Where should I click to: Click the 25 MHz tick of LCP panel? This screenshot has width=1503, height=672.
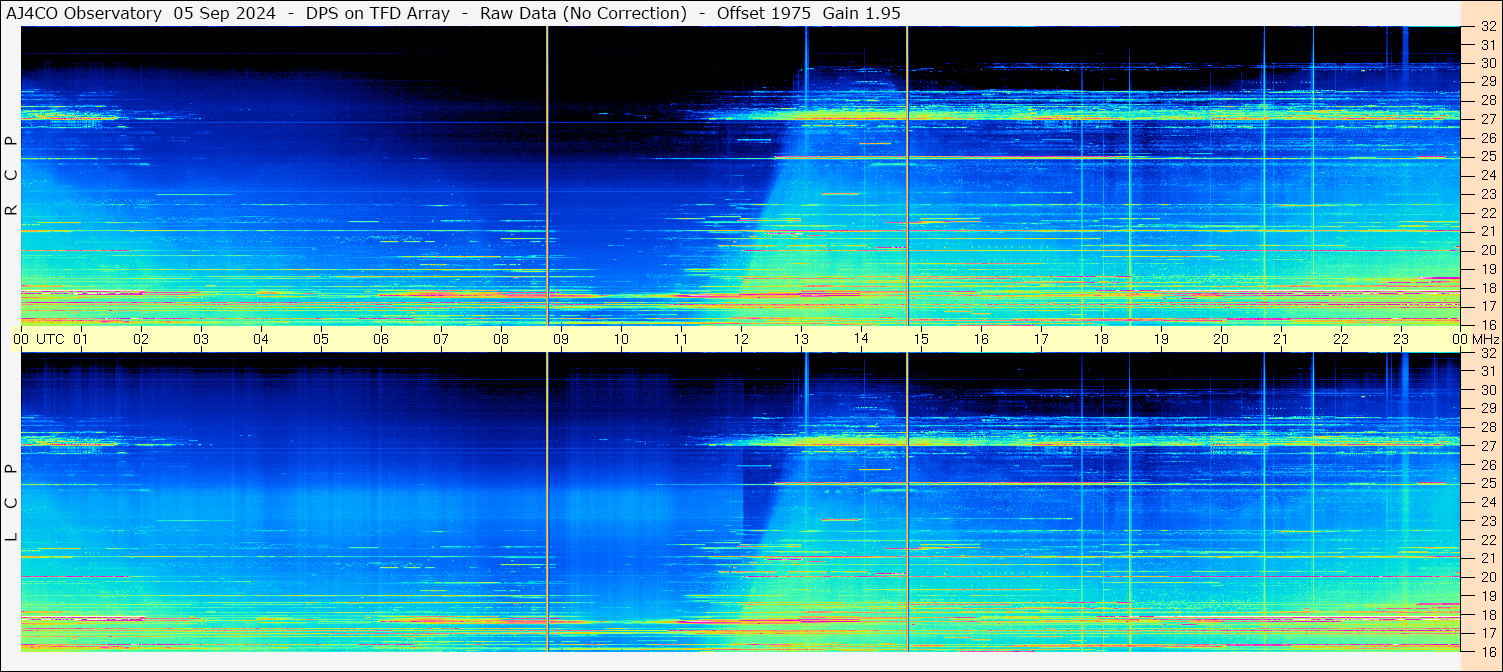pos(1487,484)
